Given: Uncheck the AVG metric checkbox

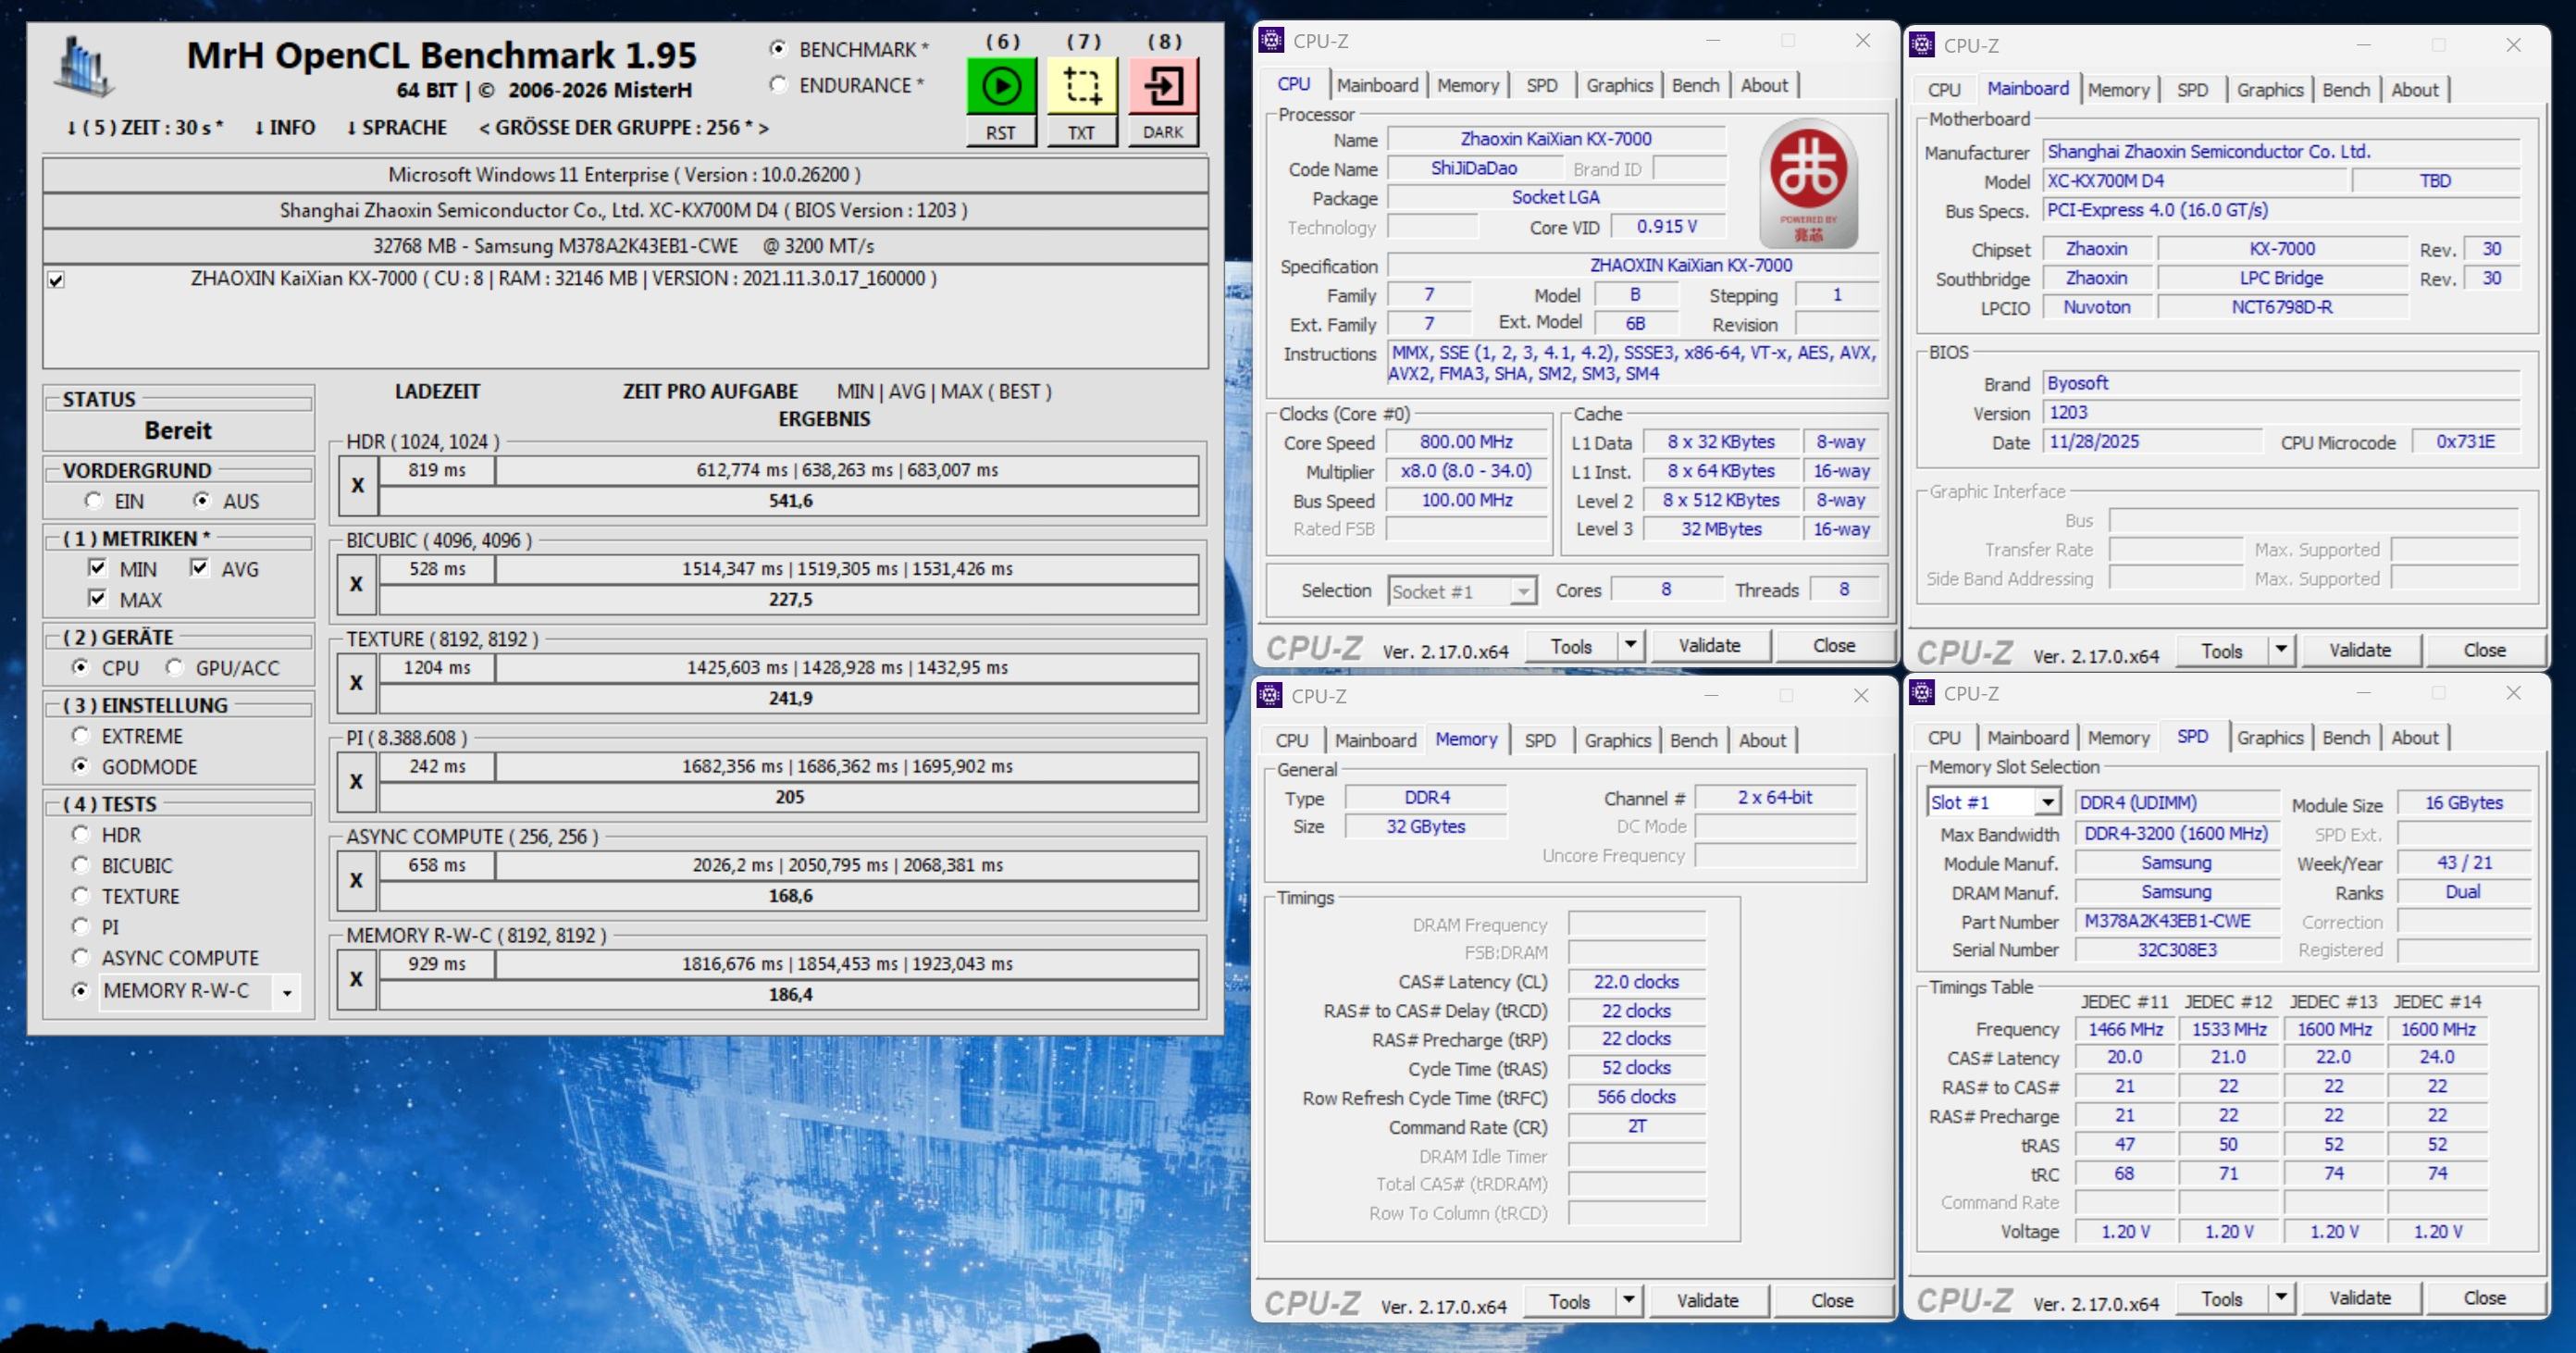Looking at the screenshot, I should point(199,568).
